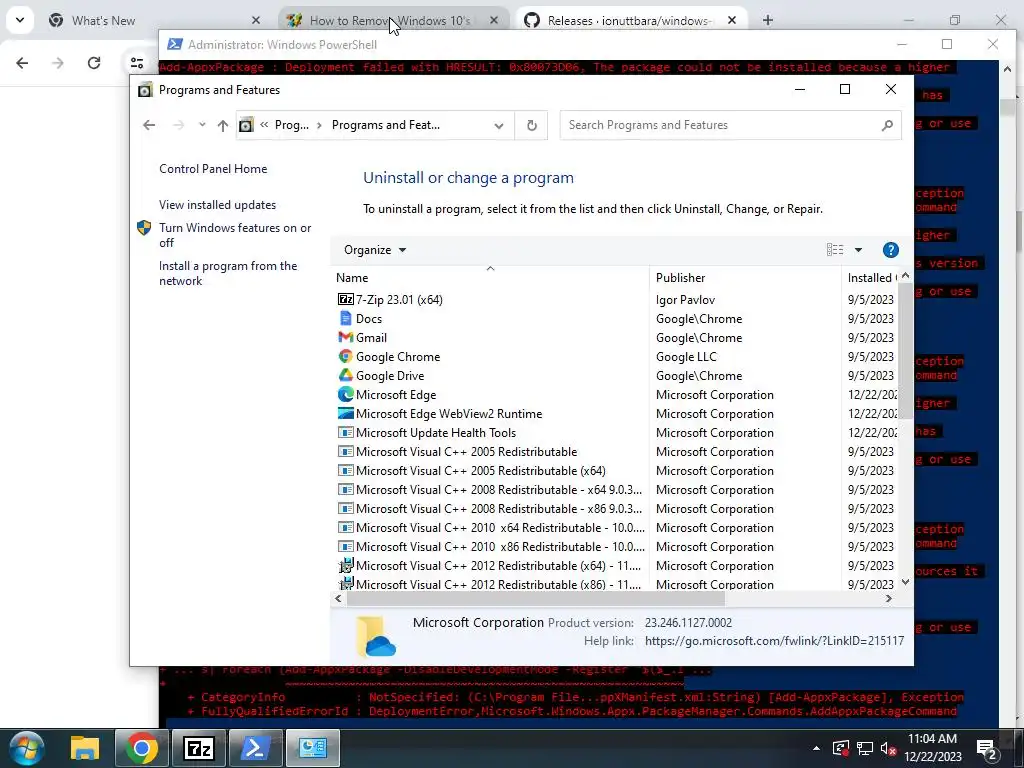Close the What's New tab
Image resolution: width=1024 pixels, height=768 pixels.
(255, 21)
